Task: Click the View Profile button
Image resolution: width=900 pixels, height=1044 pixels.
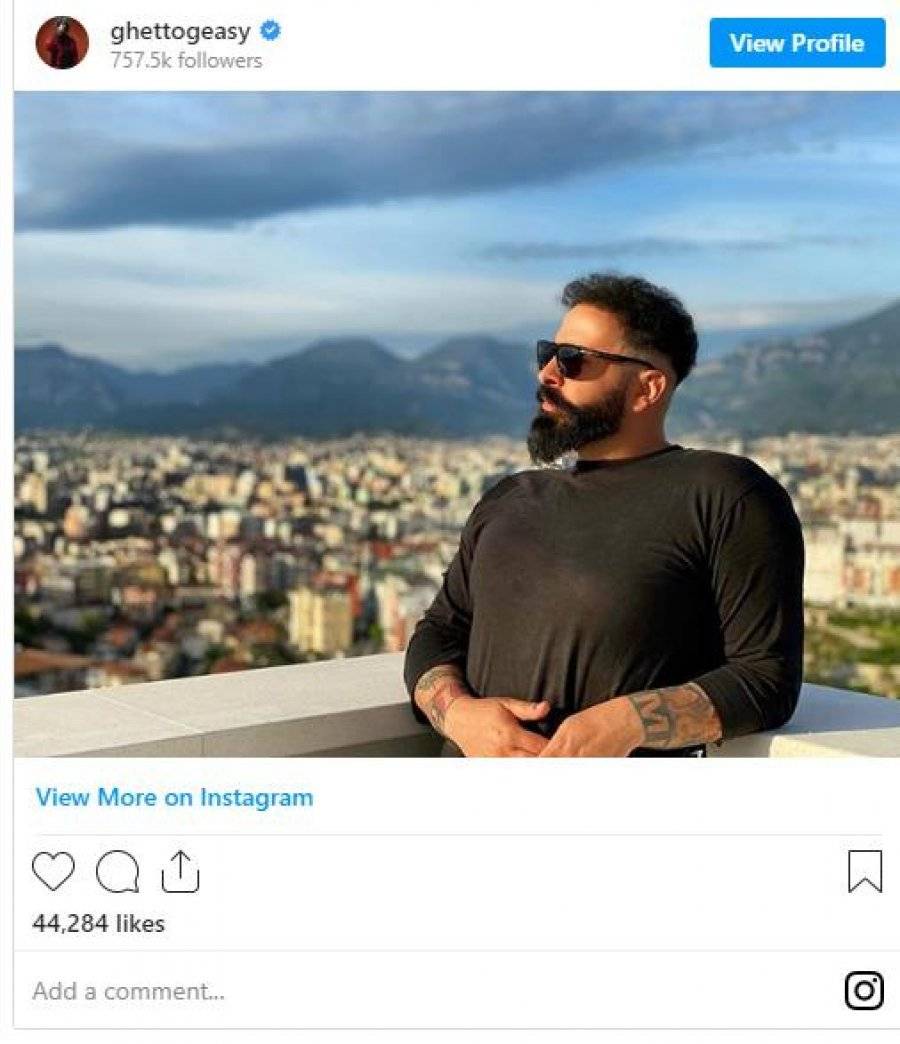Action: point(797,43)
